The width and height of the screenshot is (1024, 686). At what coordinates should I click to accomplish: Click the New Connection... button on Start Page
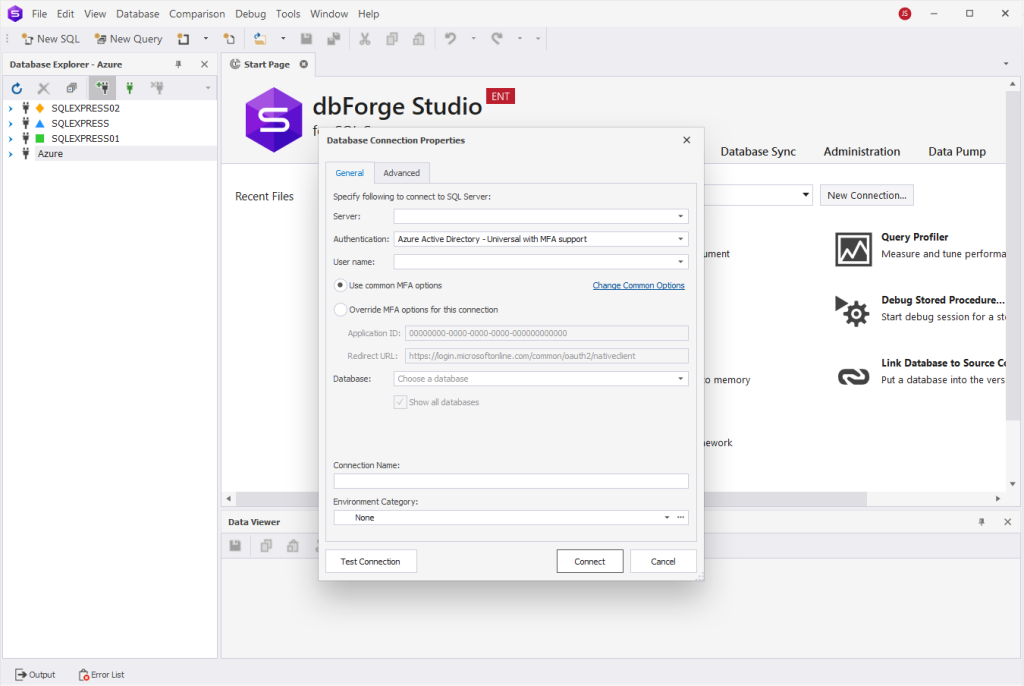867,195
